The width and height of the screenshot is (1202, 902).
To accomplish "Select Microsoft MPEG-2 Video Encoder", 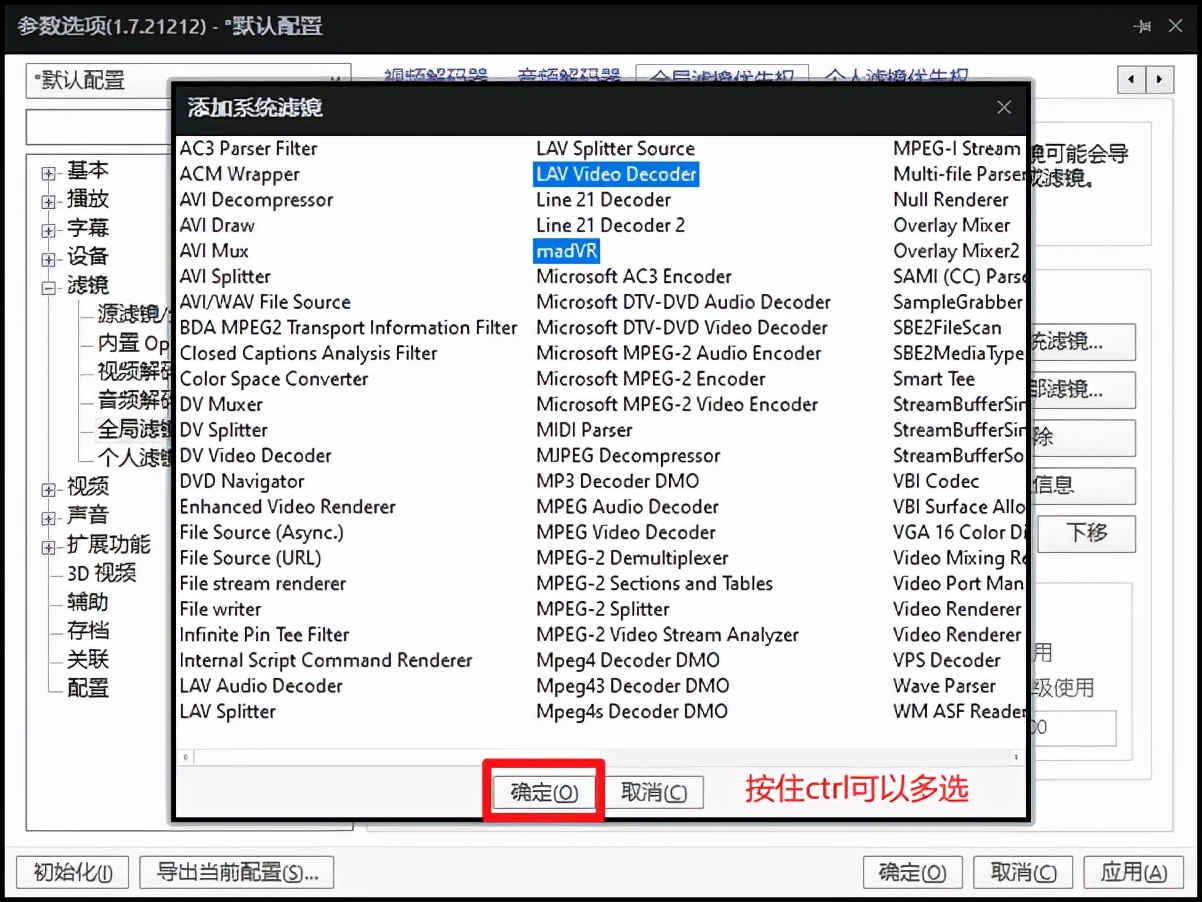I will pyautogui.click(x=677, y=404).
